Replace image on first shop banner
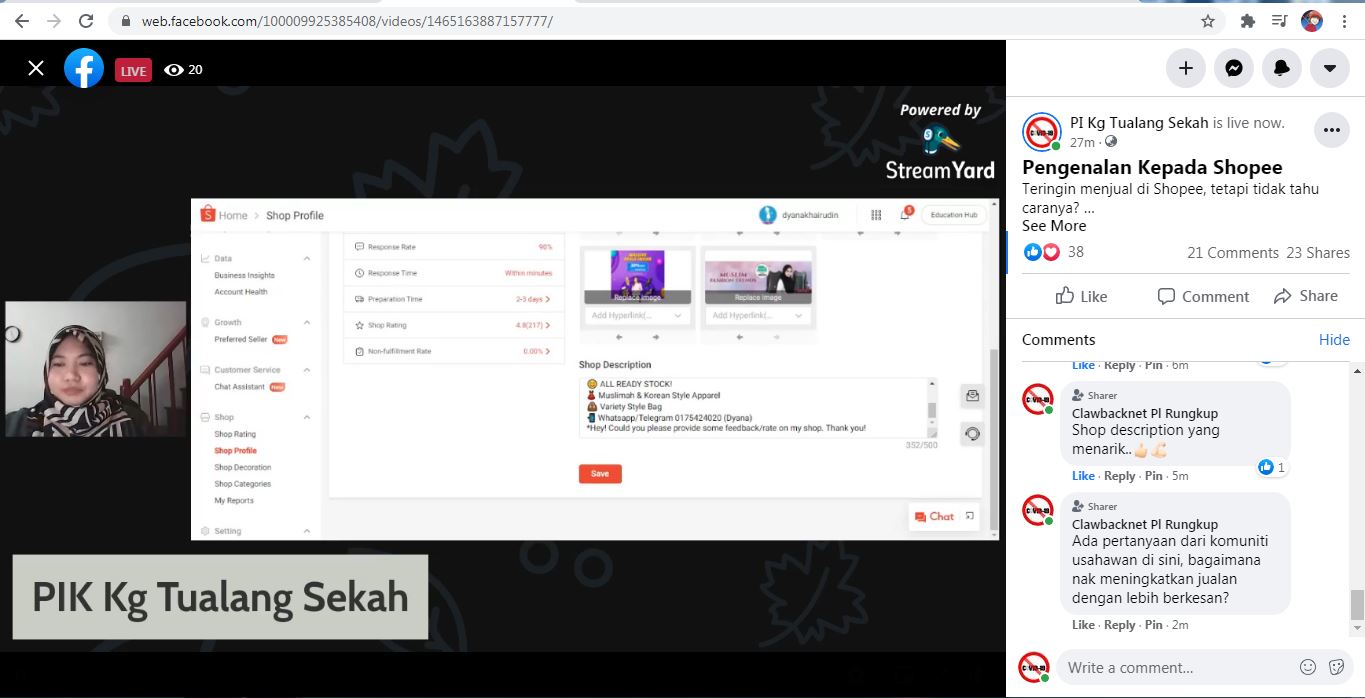The width and height of the screenshot is (1365, 698). (x=638, y=297)
